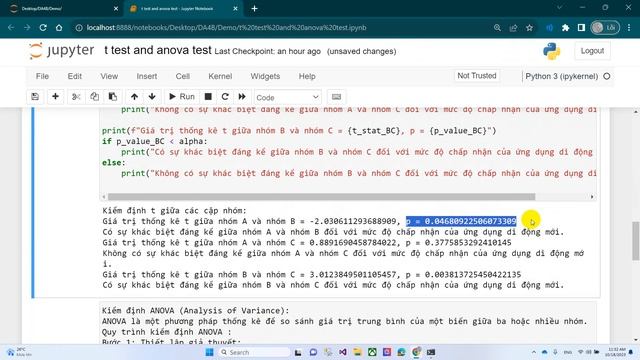Open the command palette keyboard icon
640x360 pixels.
click(336, 97)
